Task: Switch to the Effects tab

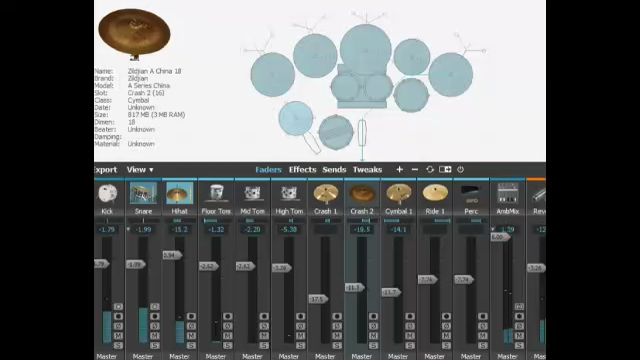Action: click(302, 169)
